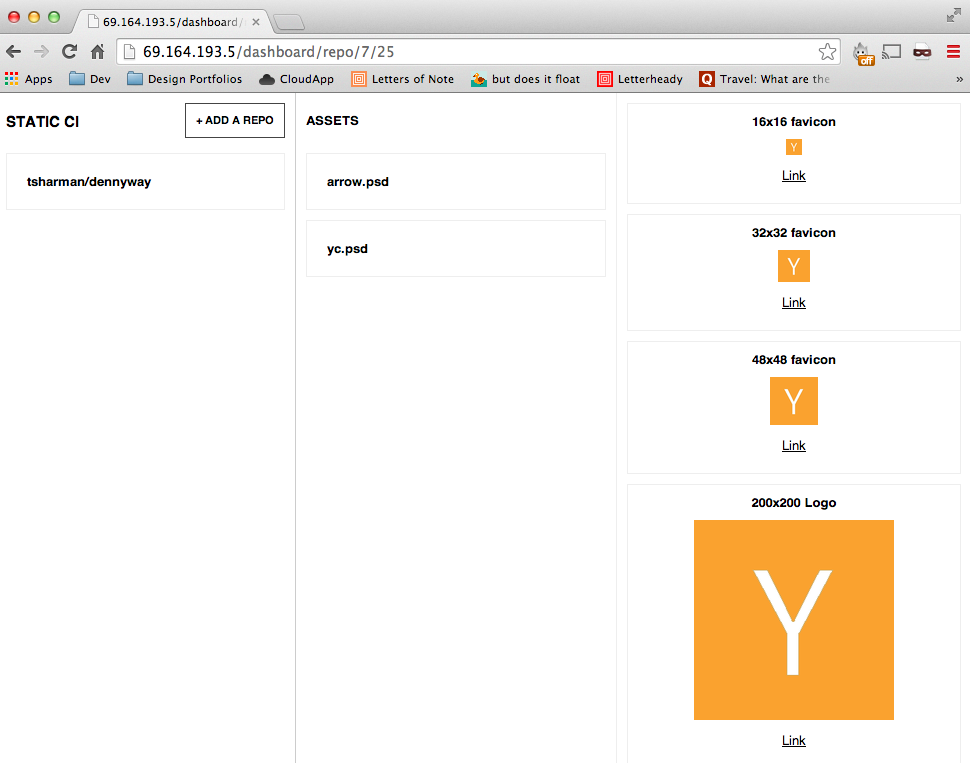Click the + ADD A REPO button
This screenshot has width=970, height=763.
[235, 120]
